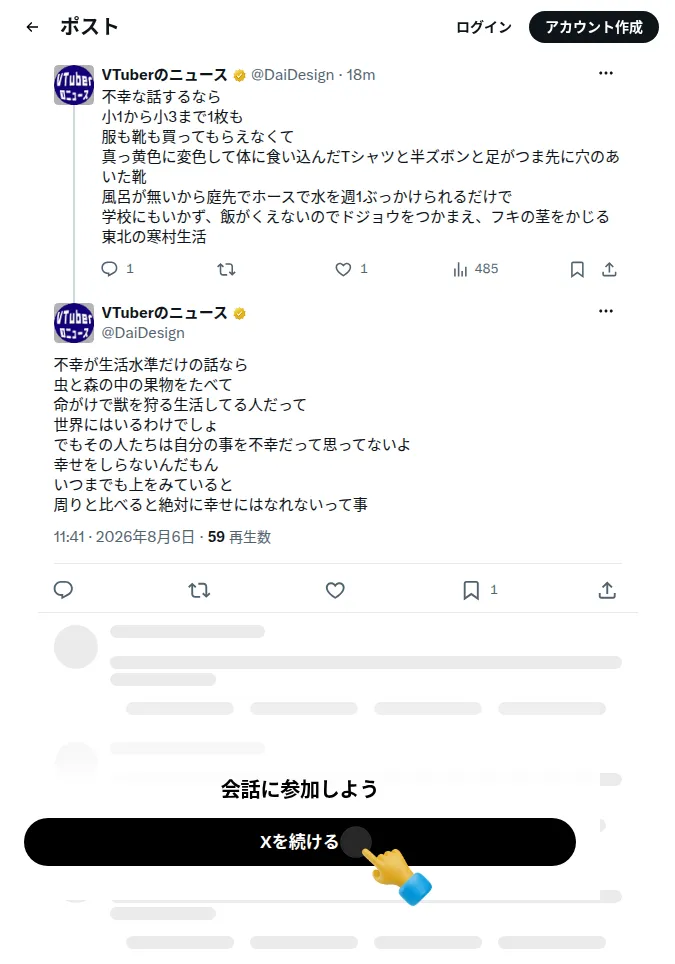The height and width of the screenshot is (964, 675).
Task: Click the ログイン link
Action: point(484,27)
